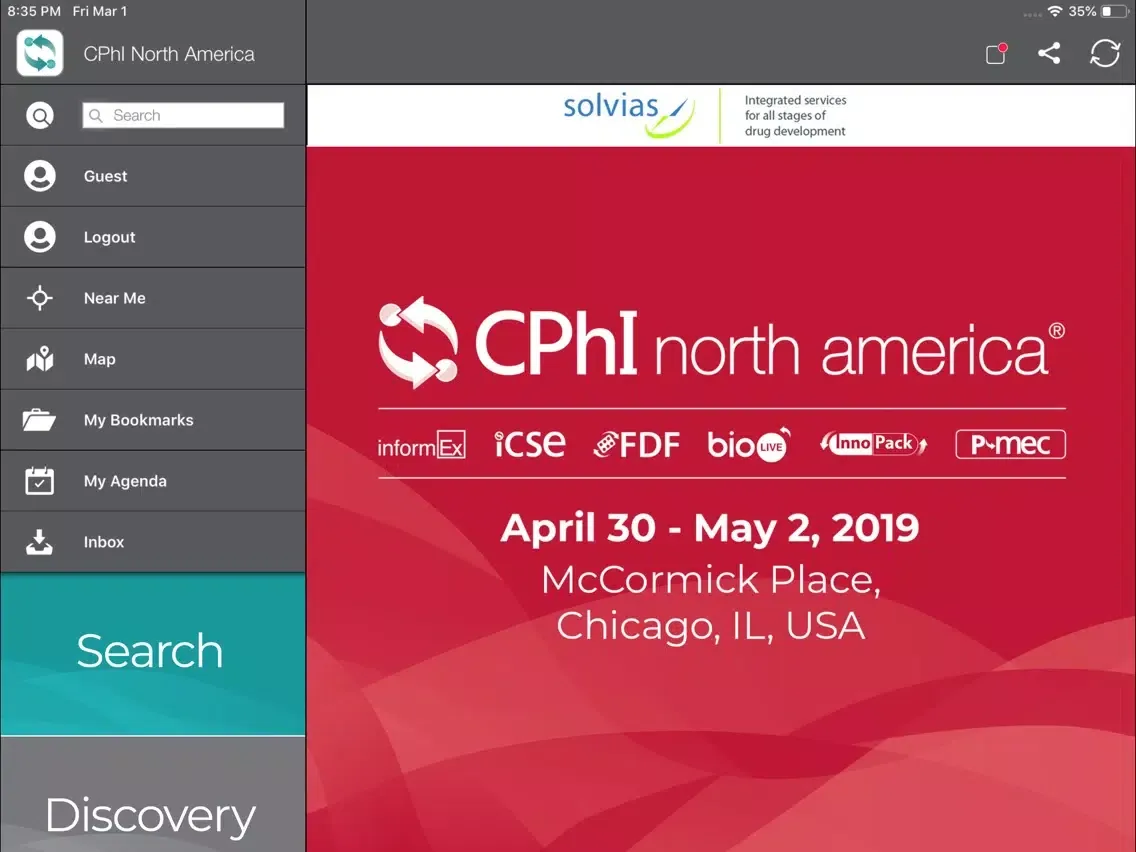Open My Bookmarks
The height and width of the screenshot is (852, 1136).
[x=153, y=419]
